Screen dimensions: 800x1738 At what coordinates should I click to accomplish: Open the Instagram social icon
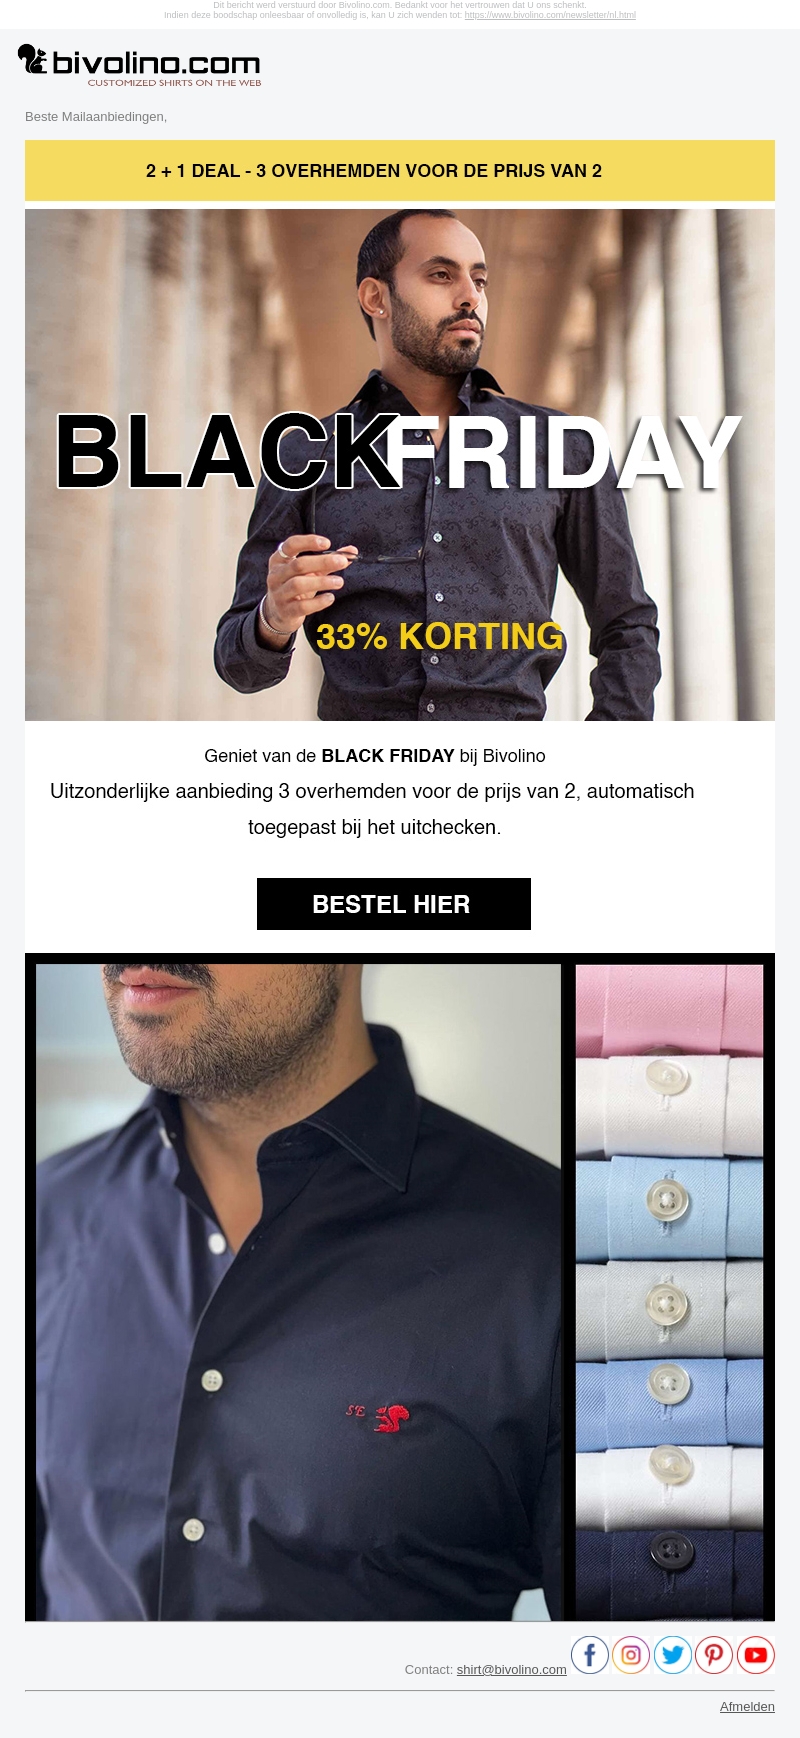(631, 1655)
